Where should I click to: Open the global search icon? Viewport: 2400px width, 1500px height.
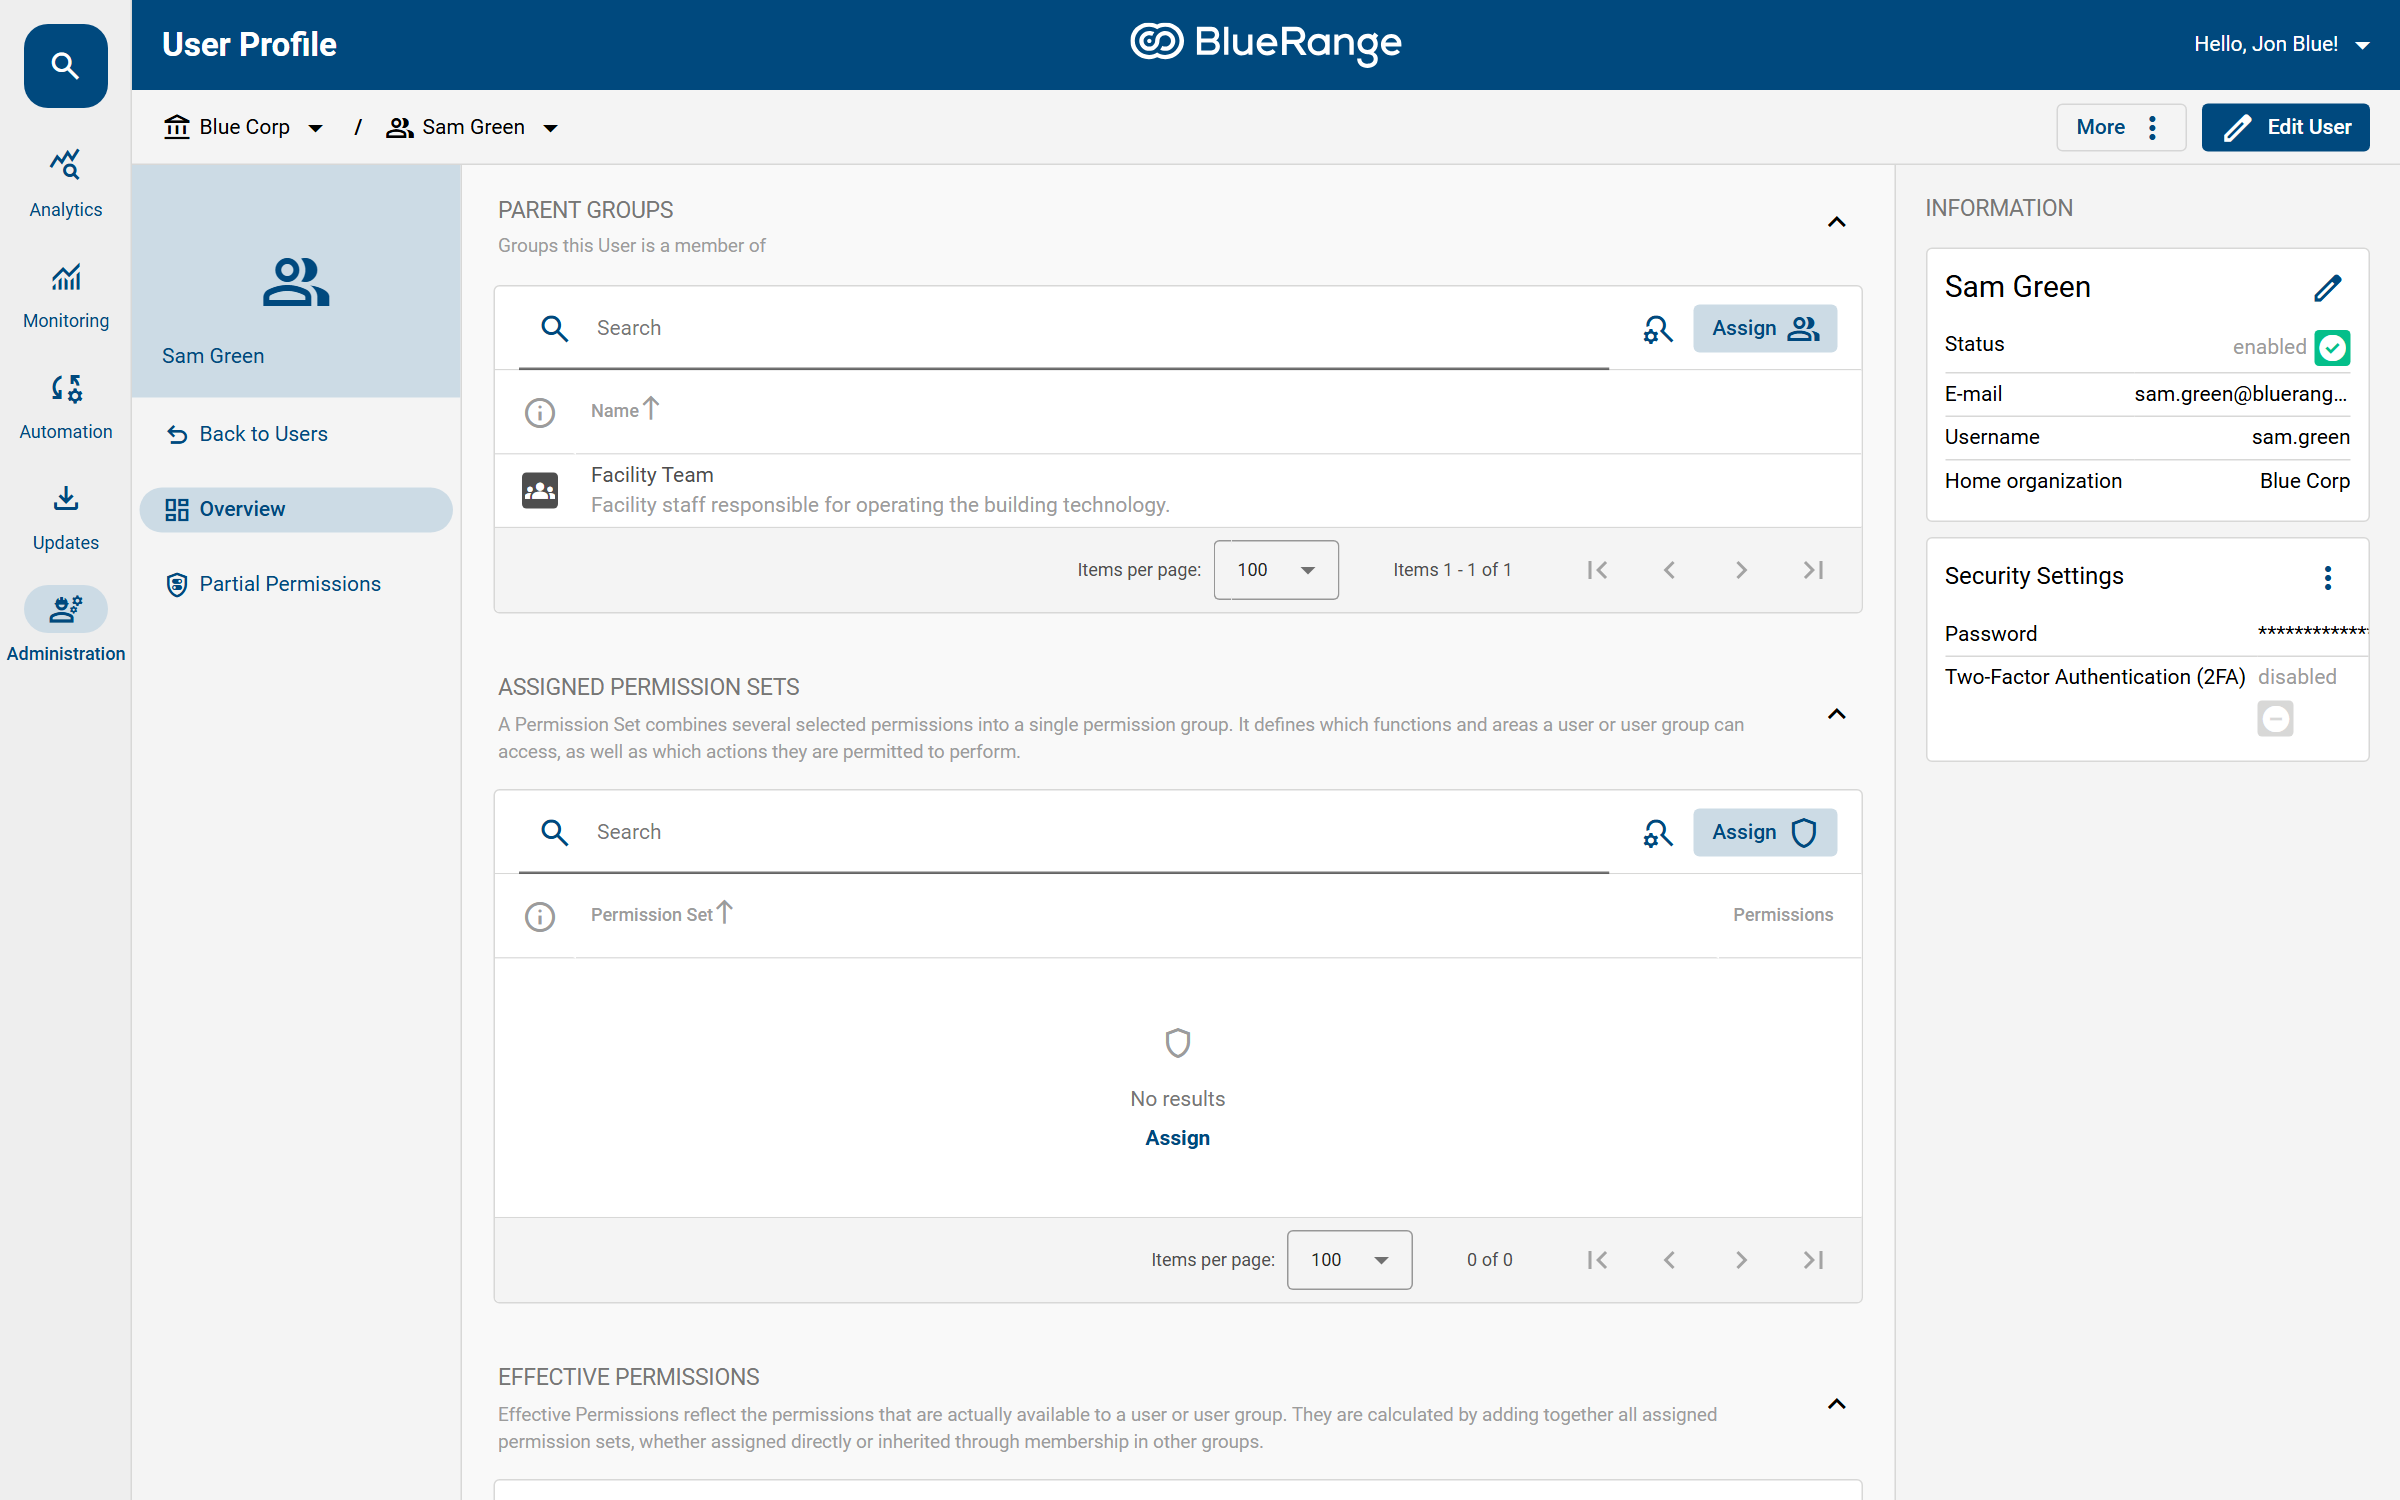coord(65,66)
